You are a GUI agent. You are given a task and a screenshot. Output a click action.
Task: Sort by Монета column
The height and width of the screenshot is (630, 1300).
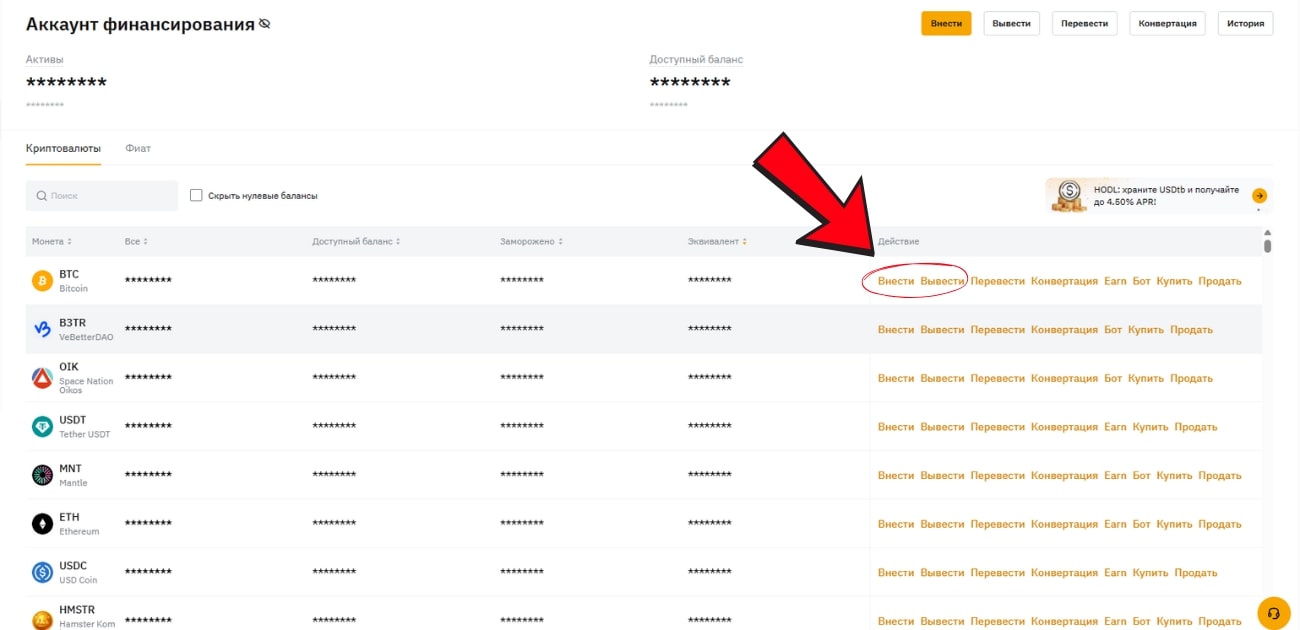[x=52, y=242]
